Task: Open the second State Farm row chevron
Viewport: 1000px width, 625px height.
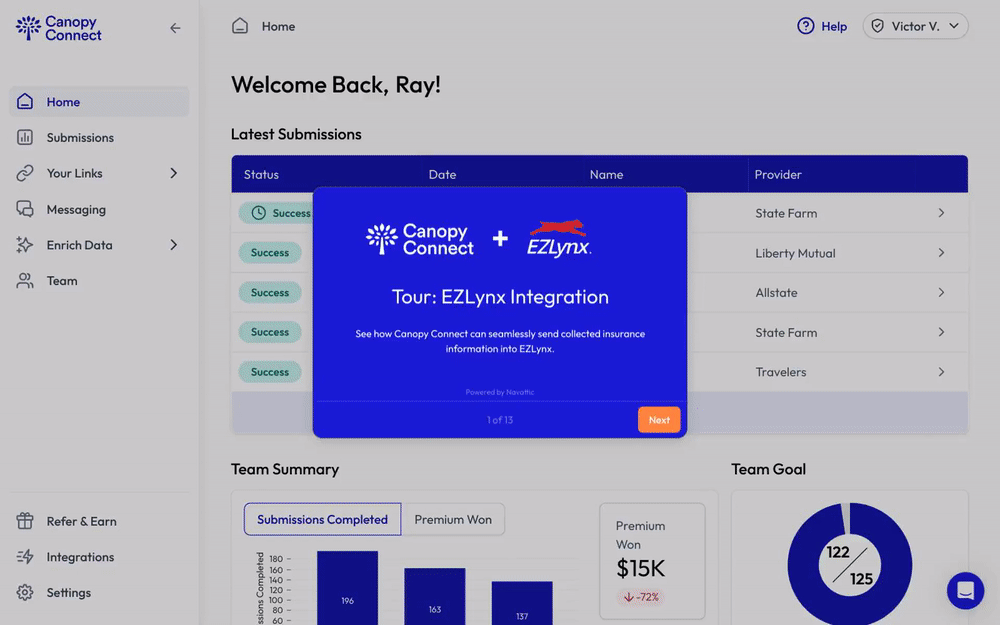Action: pyautogui.click(x=941, y=332)
